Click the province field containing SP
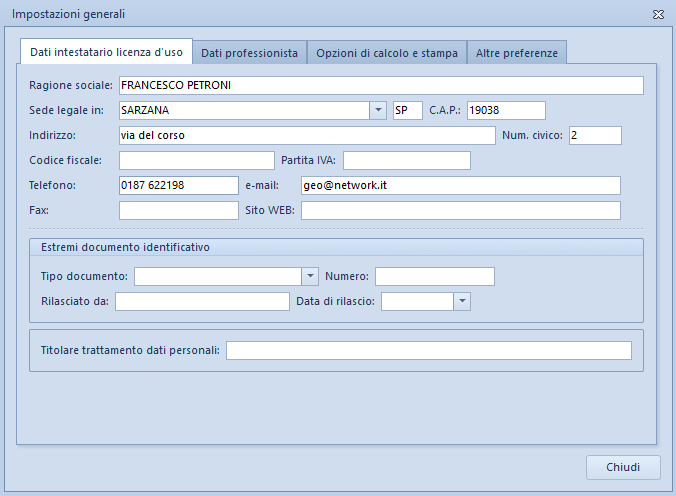The width and height of the screenshot is (676, 496). (x=408, y=110)
